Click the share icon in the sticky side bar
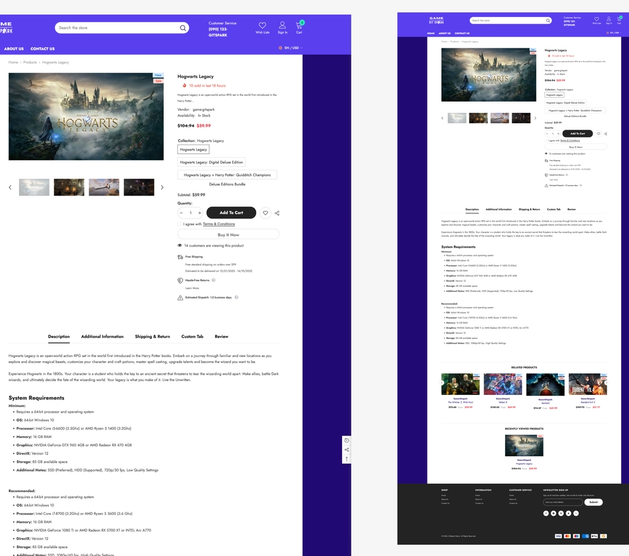 click(347, 450)
